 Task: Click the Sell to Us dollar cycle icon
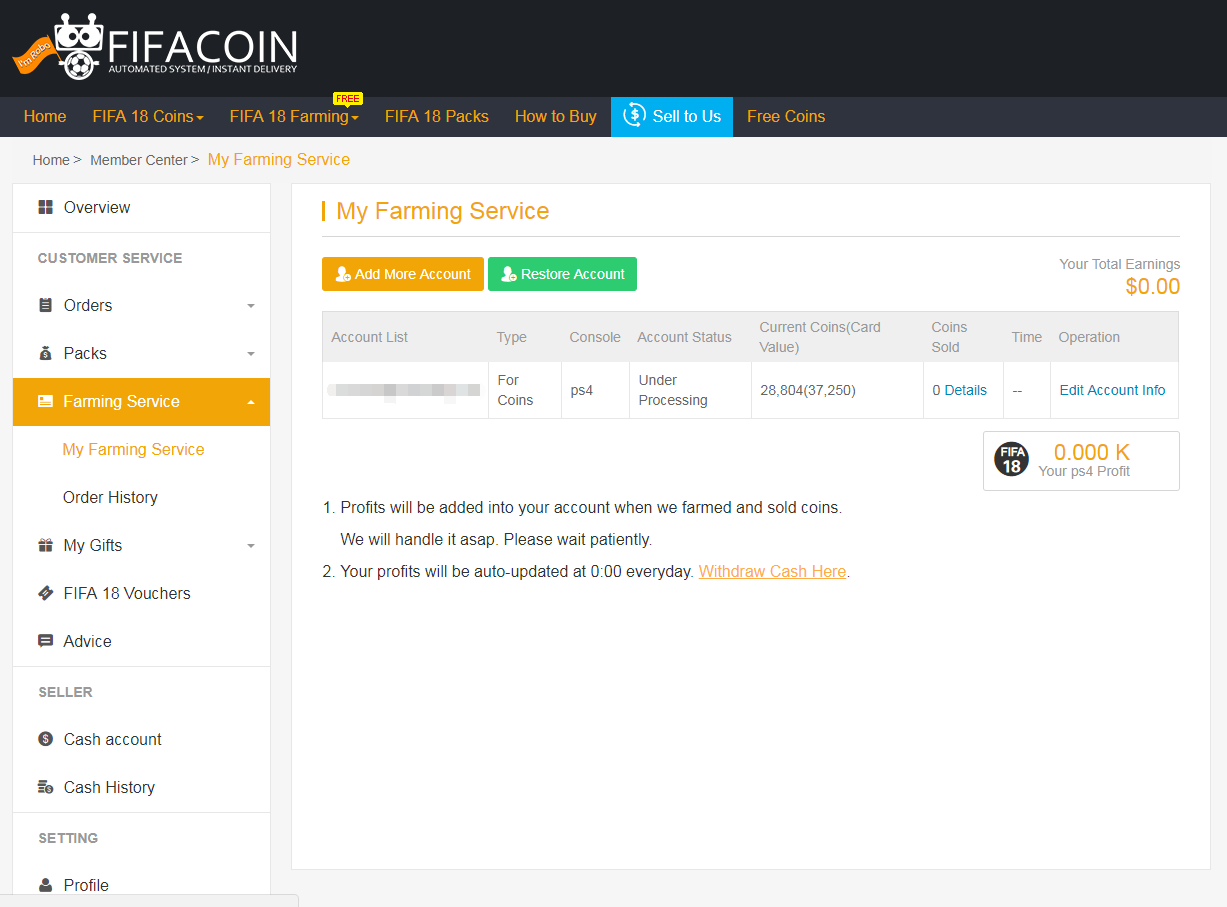tap(634, 115)
